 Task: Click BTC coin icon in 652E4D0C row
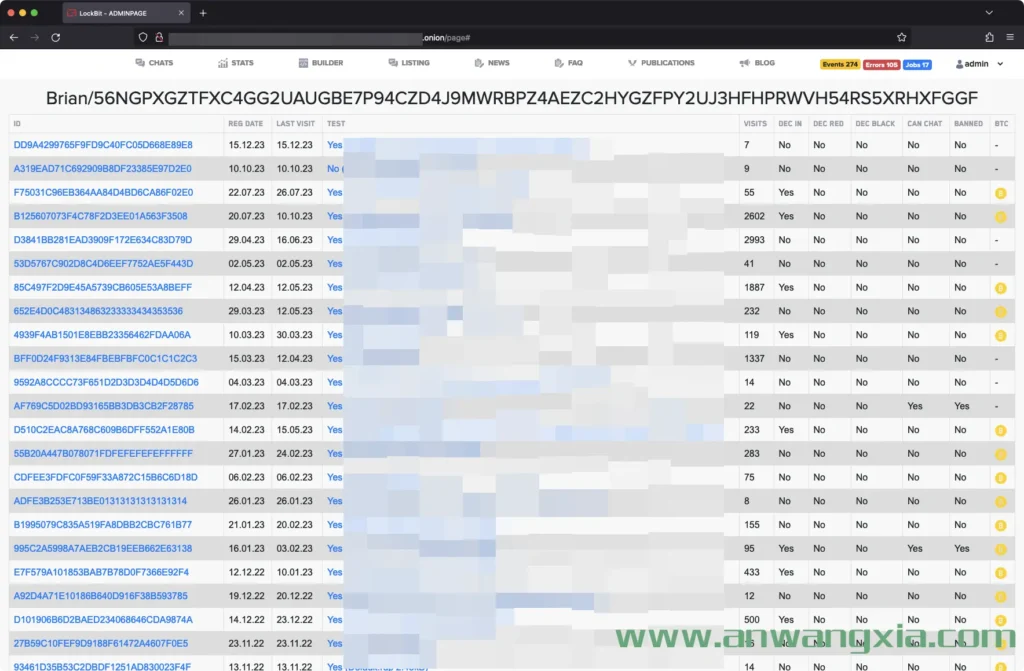pyautogui.click(x=1000, y=312)
